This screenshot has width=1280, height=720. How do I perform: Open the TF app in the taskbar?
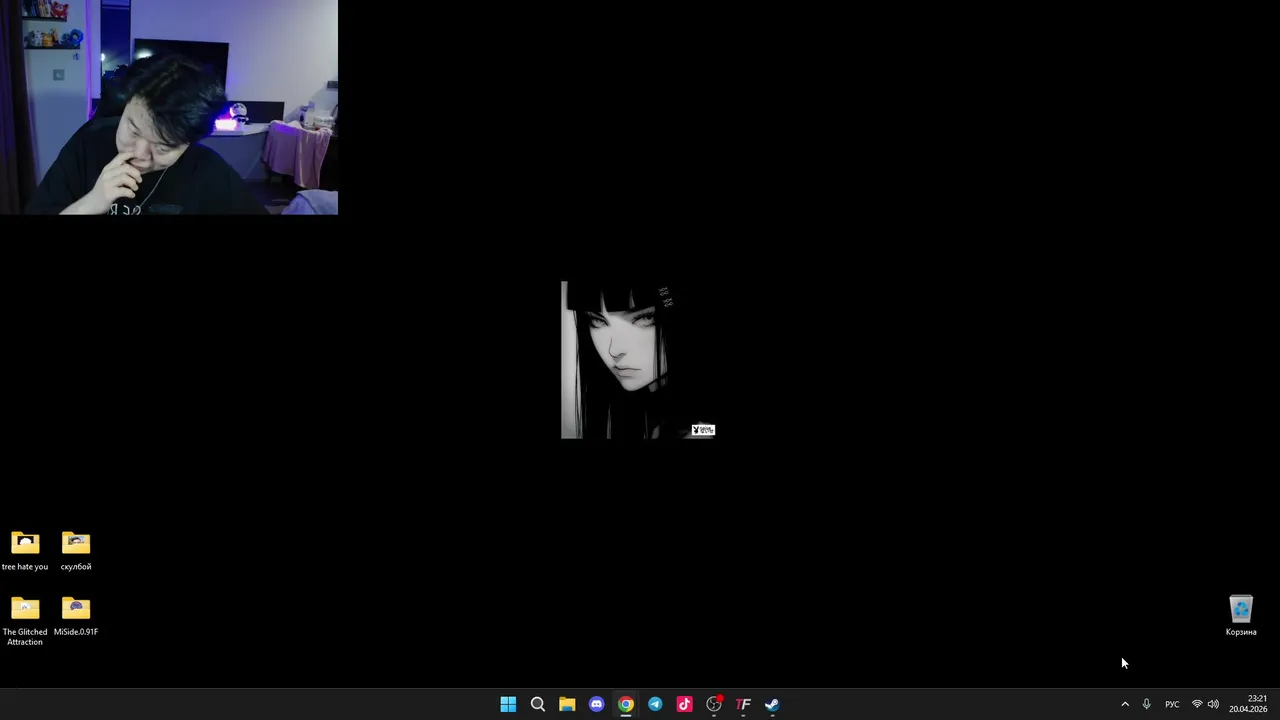point(743,704)
